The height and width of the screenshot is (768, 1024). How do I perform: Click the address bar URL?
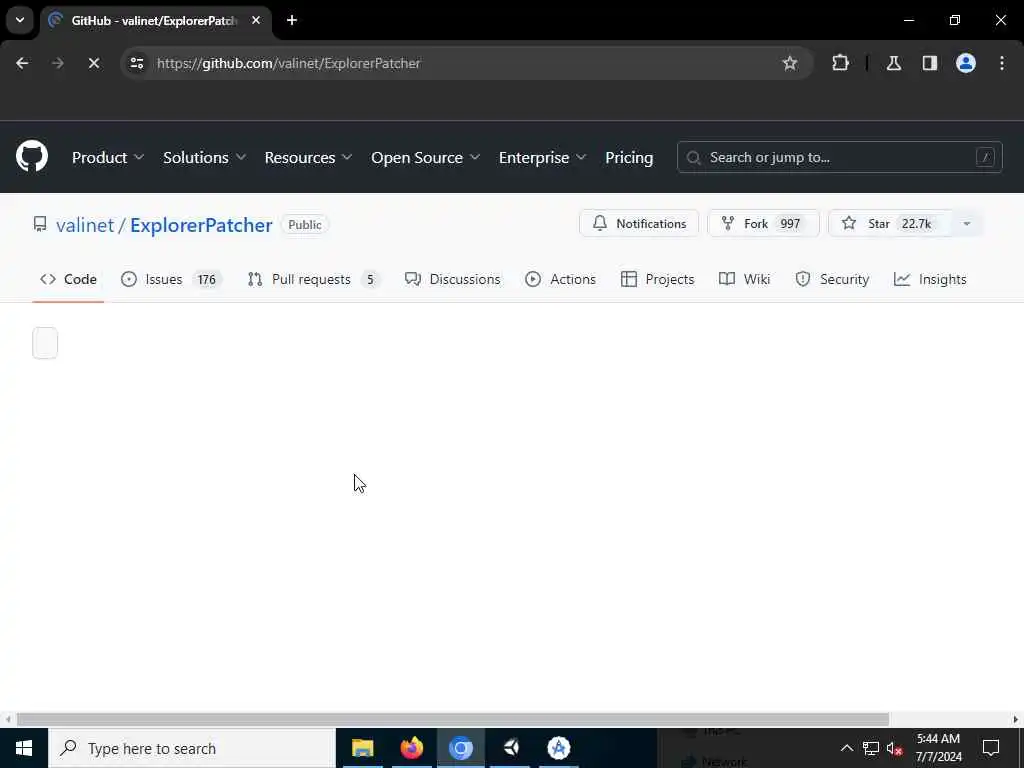pyautogui.click(x=289, y=63)
